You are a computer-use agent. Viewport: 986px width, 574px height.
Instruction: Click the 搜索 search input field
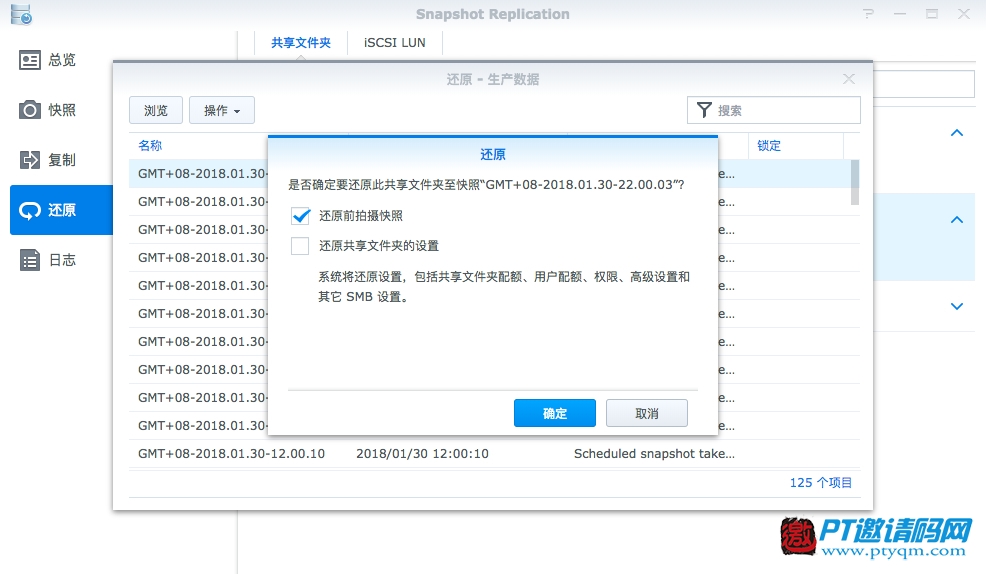pyautogui.click(x=773, y=111)
